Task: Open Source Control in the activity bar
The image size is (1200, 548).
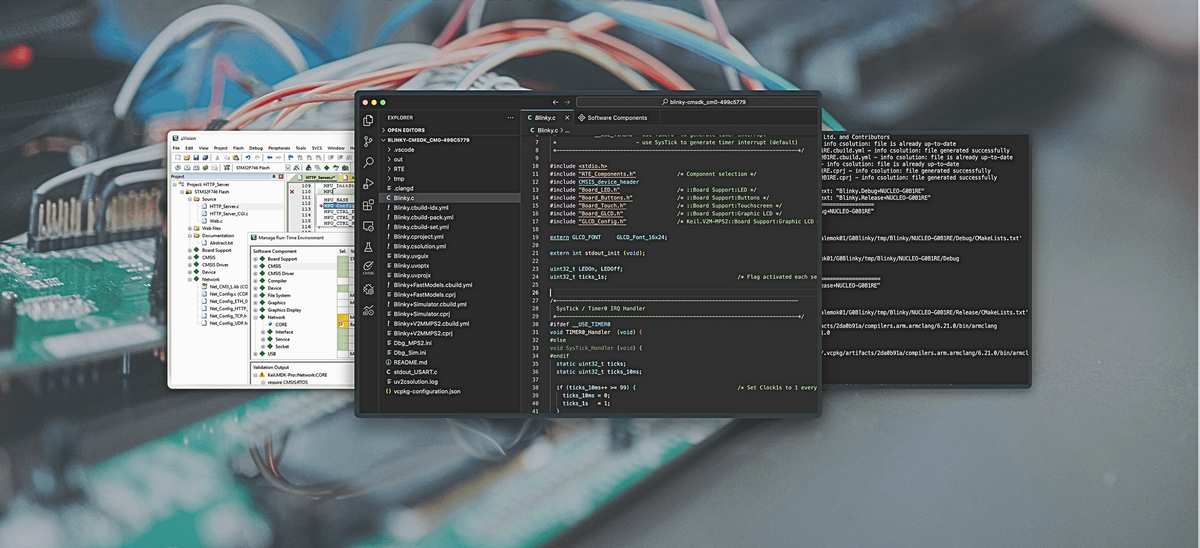Action: pos(368,141)
